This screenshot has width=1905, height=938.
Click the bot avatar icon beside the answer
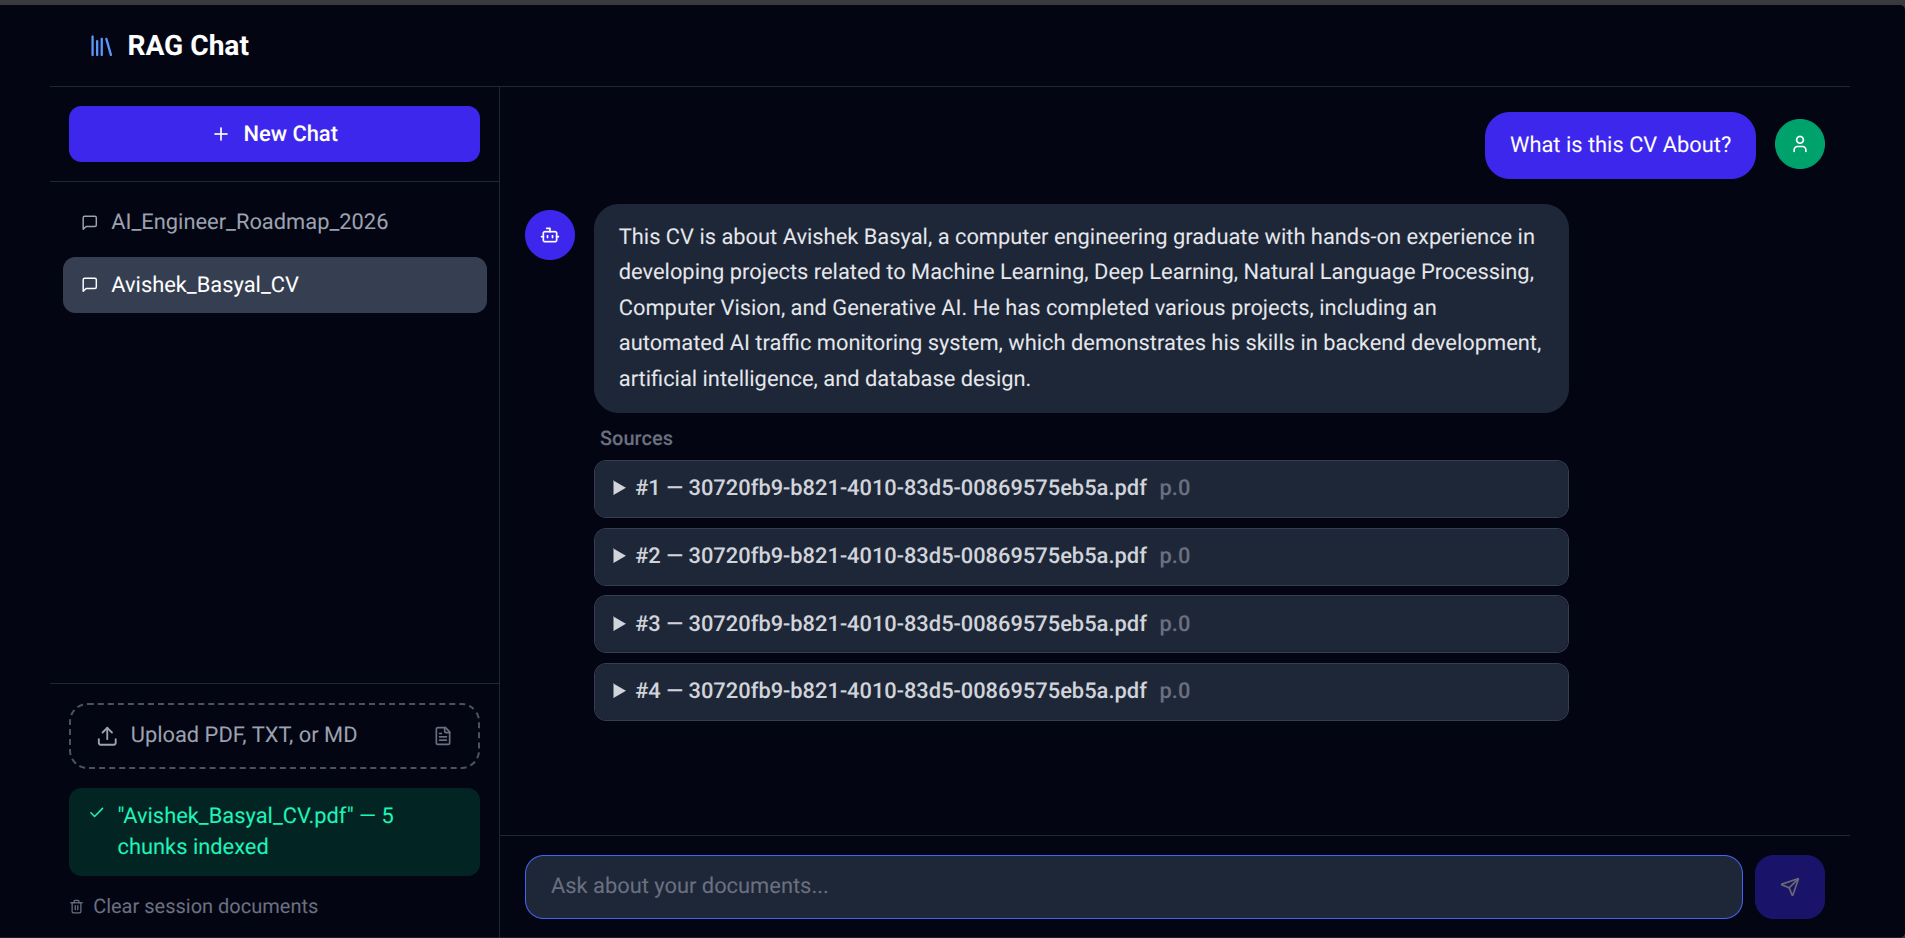[x=550, y=235]
